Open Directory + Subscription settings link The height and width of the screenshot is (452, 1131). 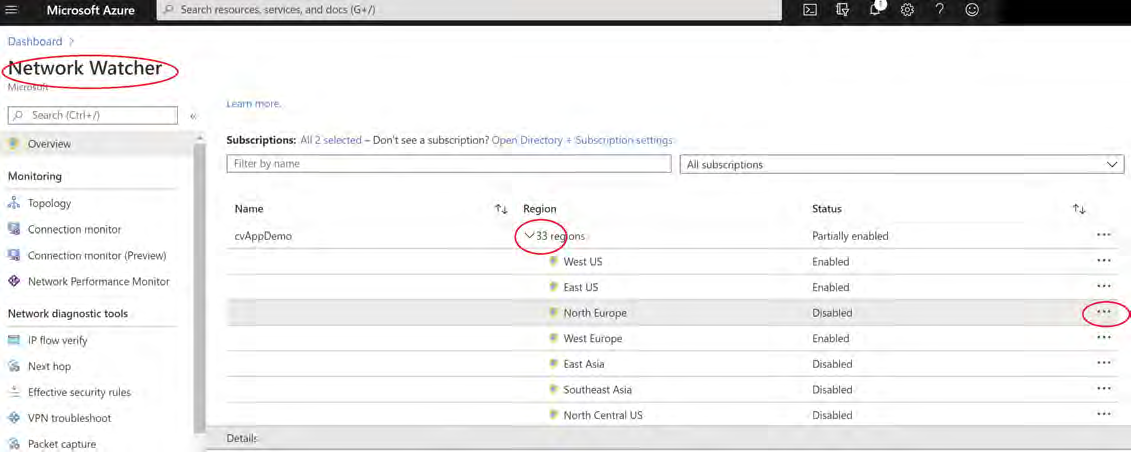tap(581, 141)
